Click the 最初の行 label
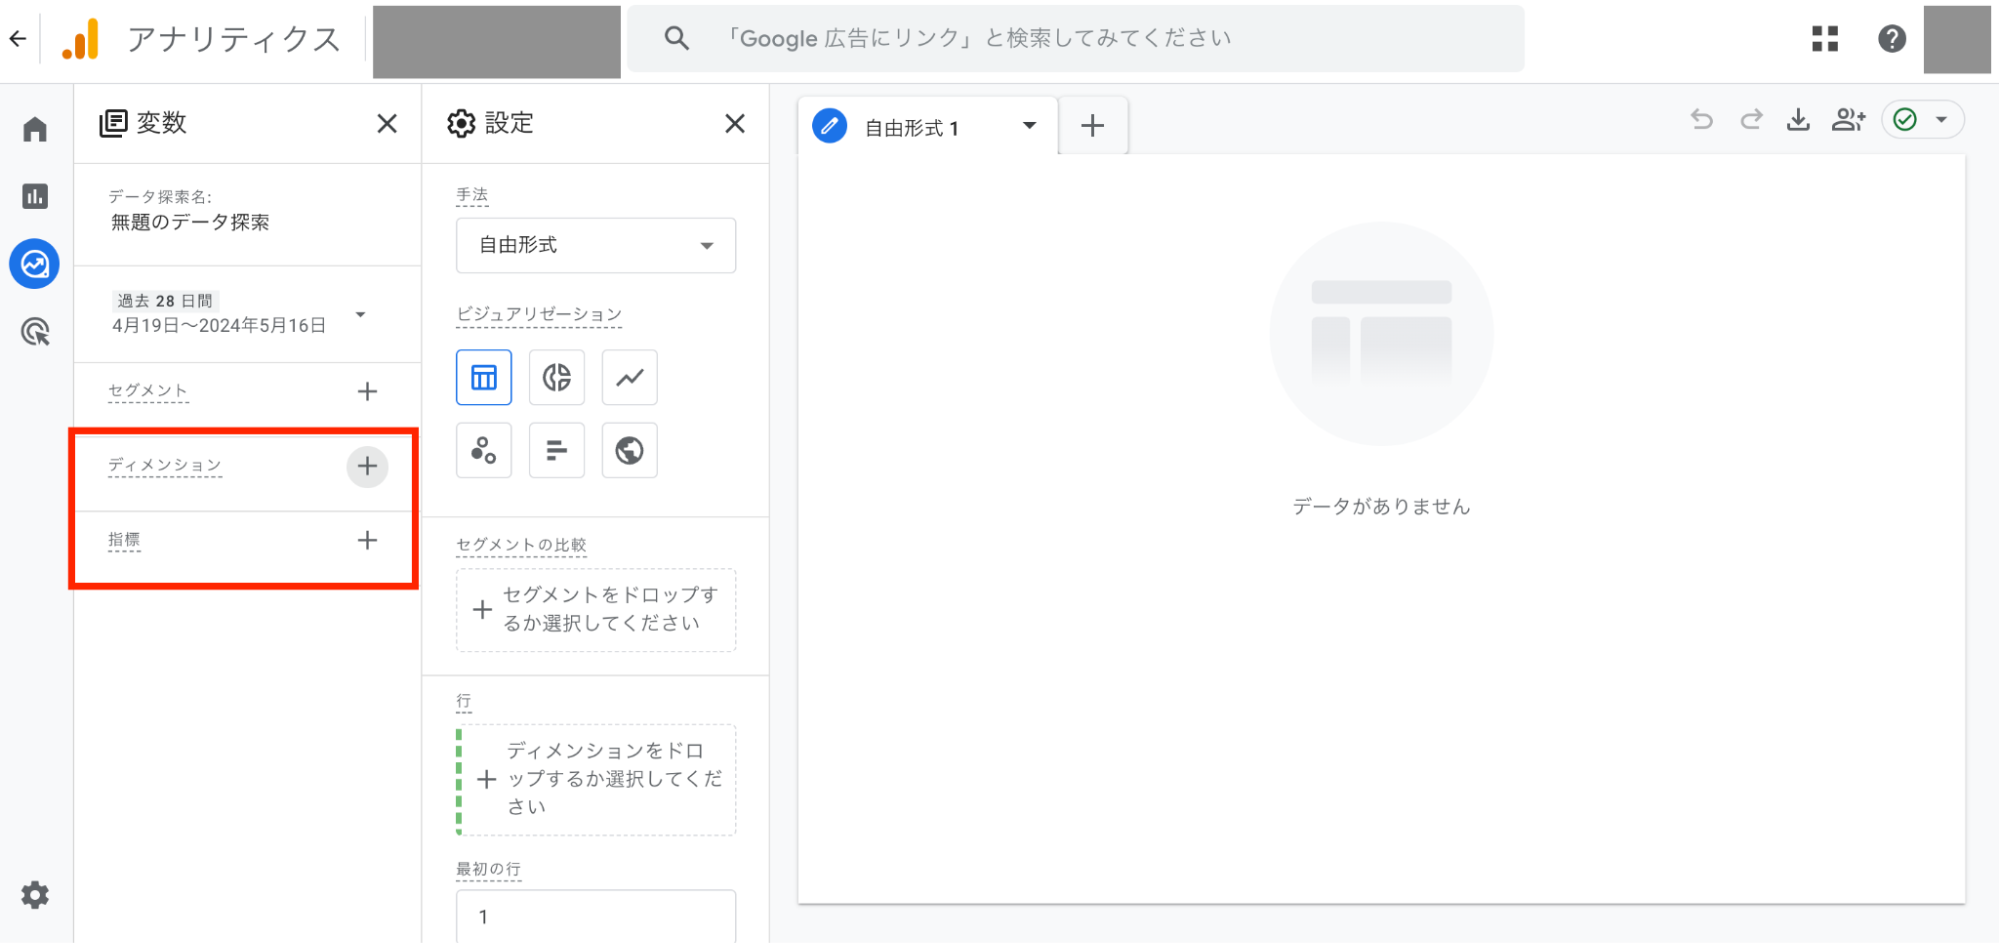 488,869
